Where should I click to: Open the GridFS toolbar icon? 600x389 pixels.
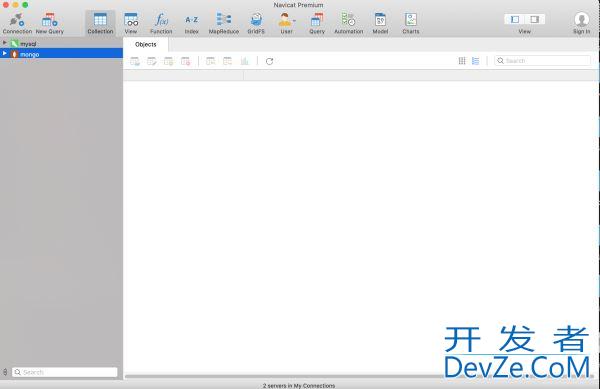256,23
